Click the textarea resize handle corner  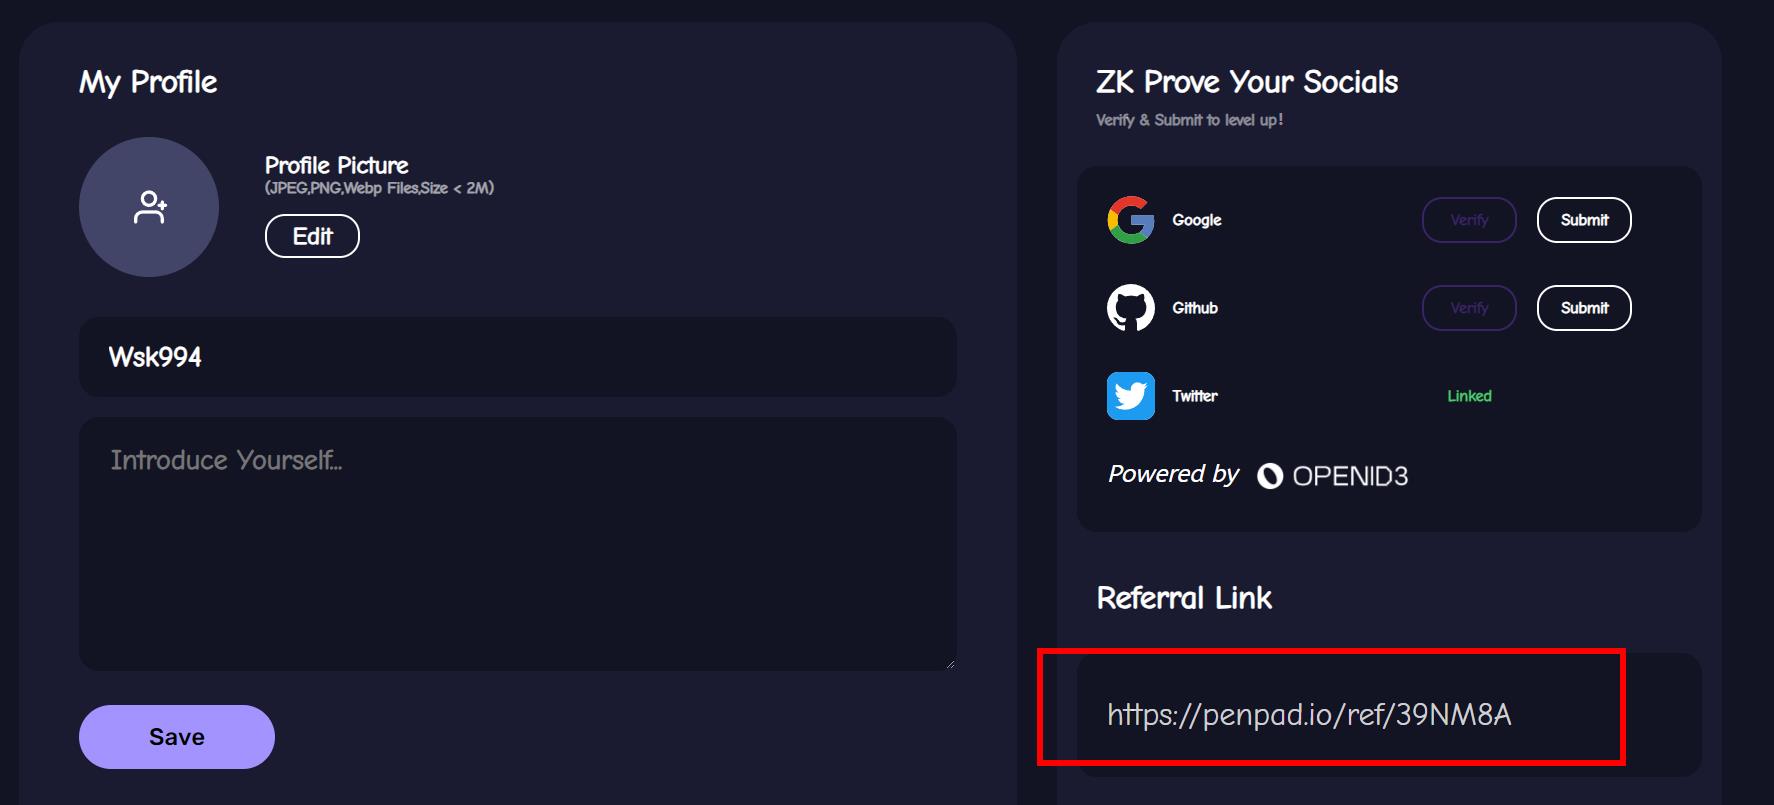(x=950, y=663)
